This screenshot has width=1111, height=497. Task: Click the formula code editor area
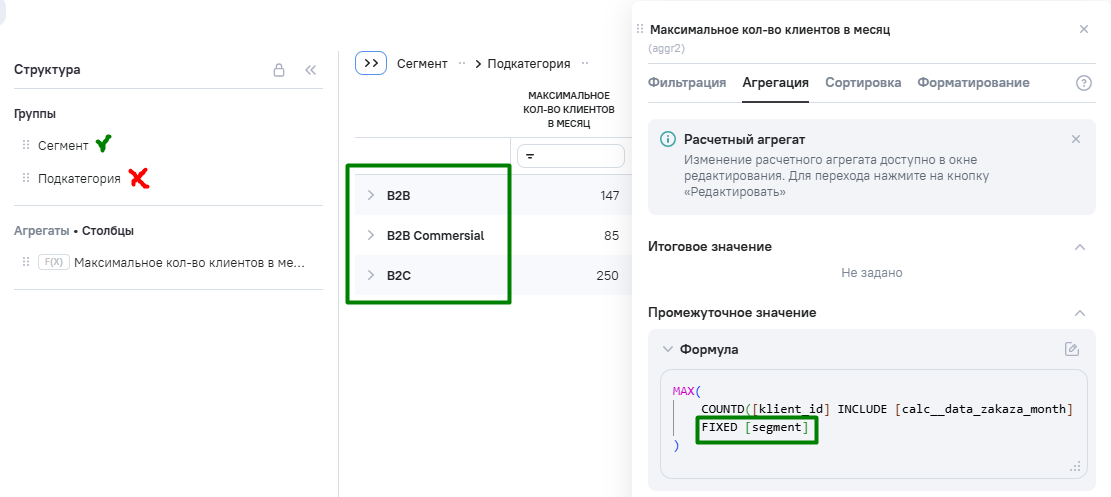[x=874, y=424]
